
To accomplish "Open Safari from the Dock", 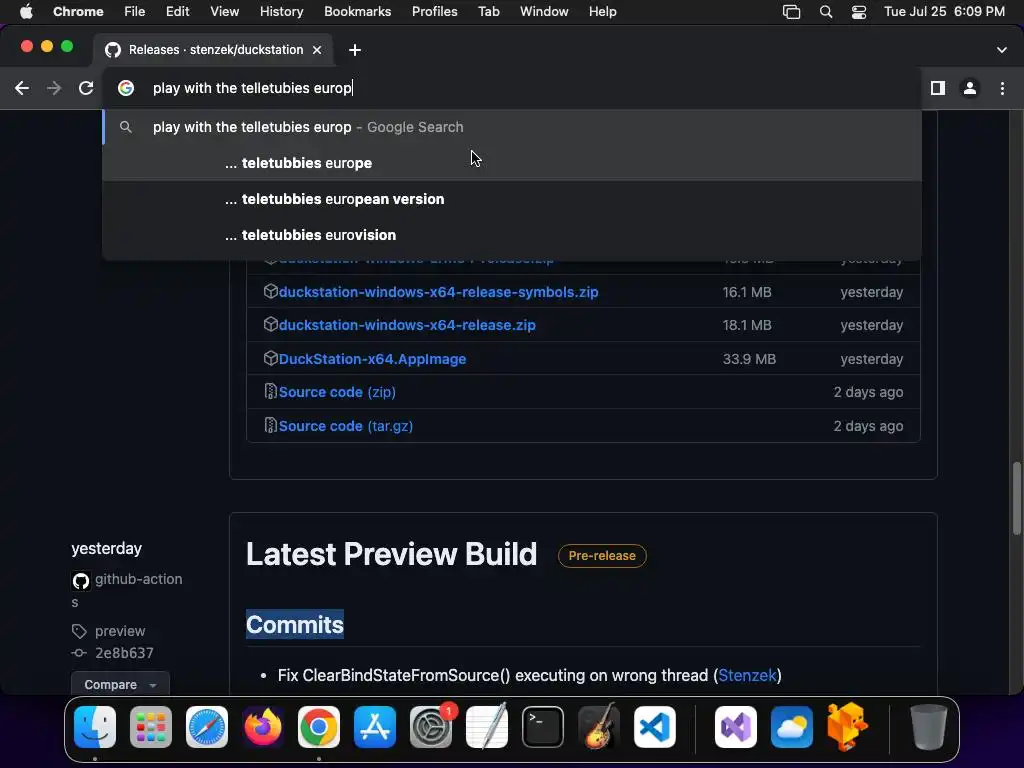I will (207, 727).
